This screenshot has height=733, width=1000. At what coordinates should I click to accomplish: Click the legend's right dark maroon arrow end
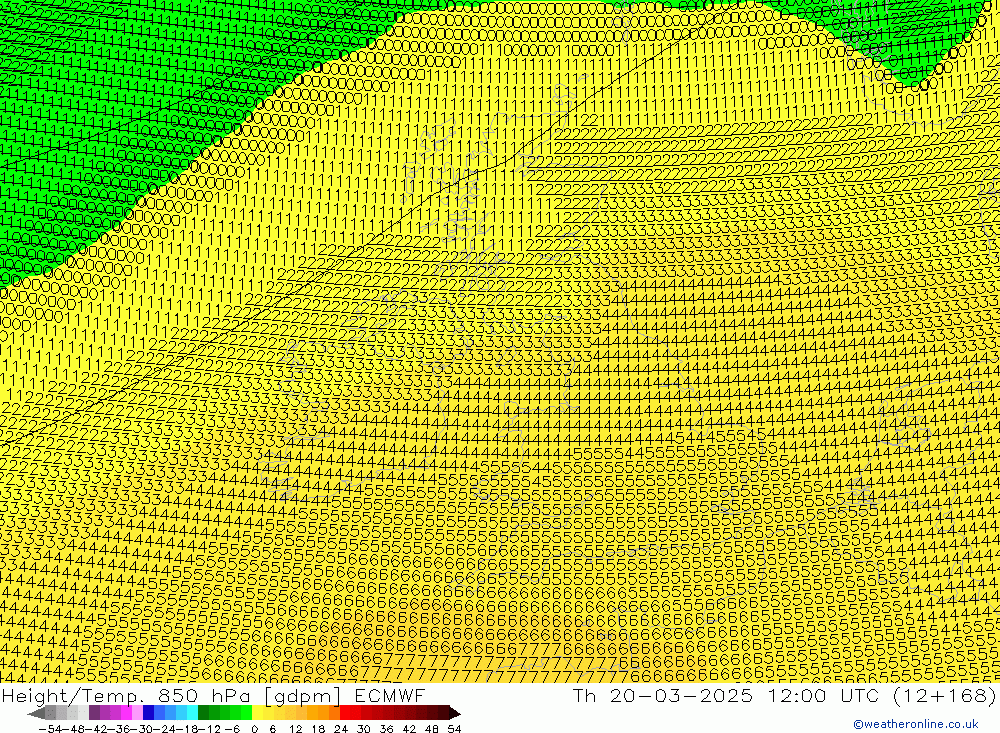(x=455, y=713)
